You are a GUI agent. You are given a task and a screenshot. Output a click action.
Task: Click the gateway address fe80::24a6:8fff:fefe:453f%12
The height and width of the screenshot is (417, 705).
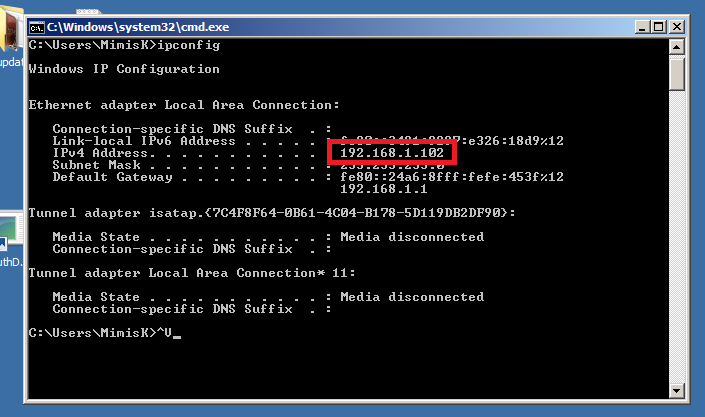point(451,177)
